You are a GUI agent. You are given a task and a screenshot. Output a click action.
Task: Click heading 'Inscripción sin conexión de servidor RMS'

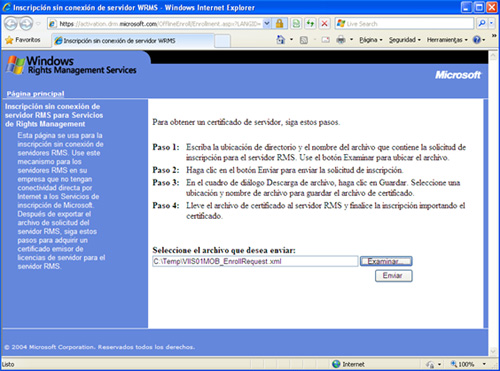tap(54, 115)
